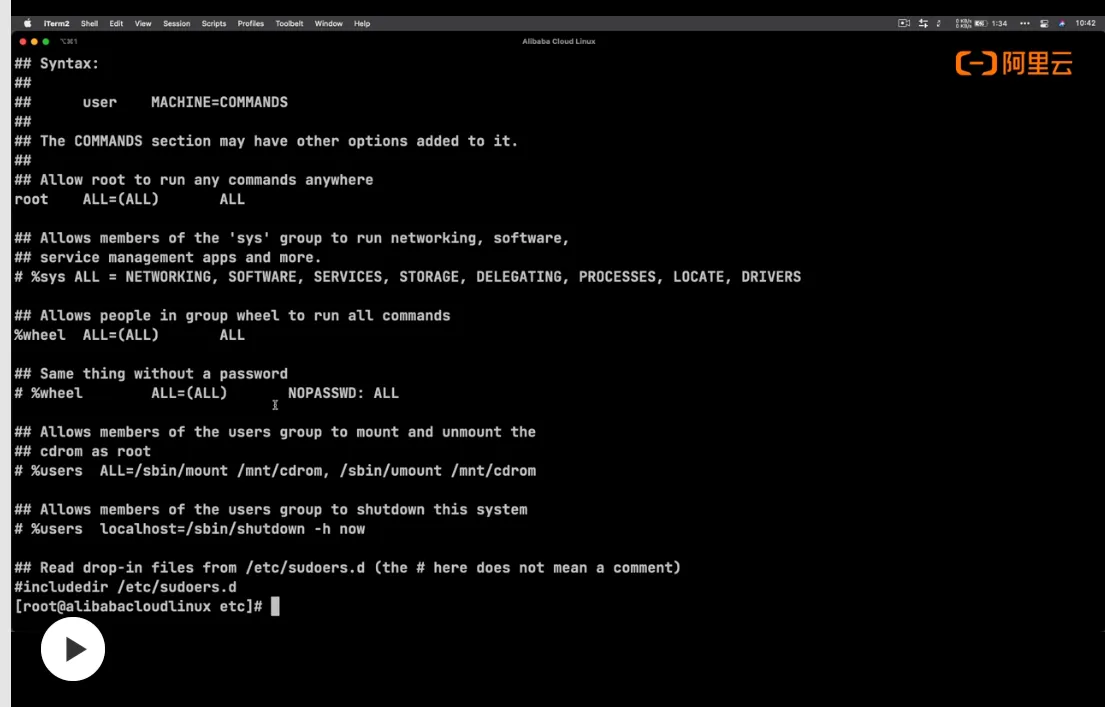Maximize the terminal with green button

[46, 42]
